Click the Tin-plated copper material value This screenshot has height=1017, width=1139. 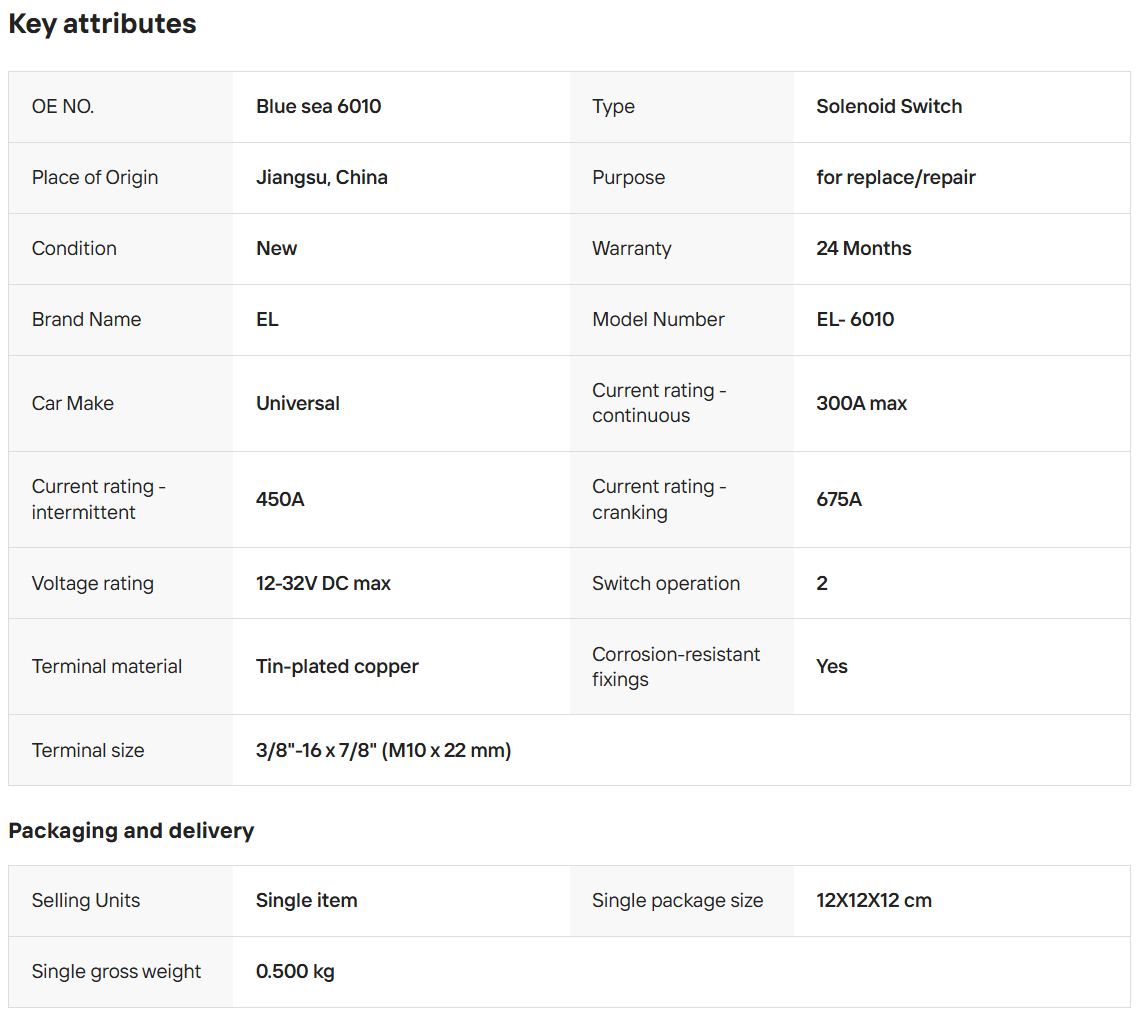[x=337, y=666]
